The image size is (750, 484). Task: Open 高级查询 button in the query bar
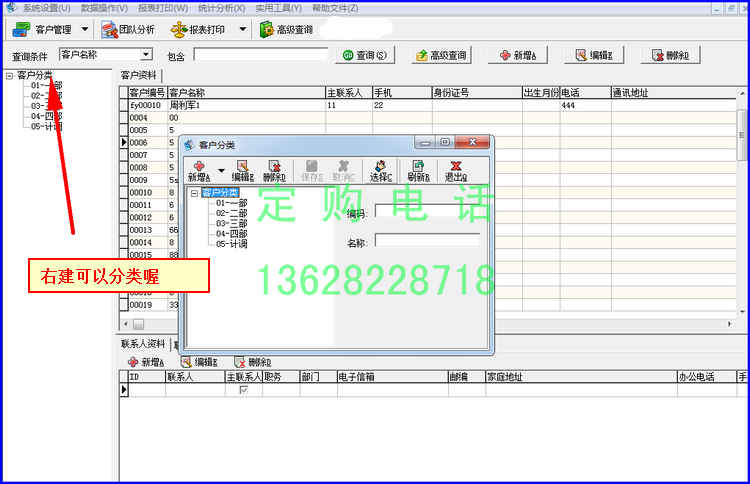[441, 55]
